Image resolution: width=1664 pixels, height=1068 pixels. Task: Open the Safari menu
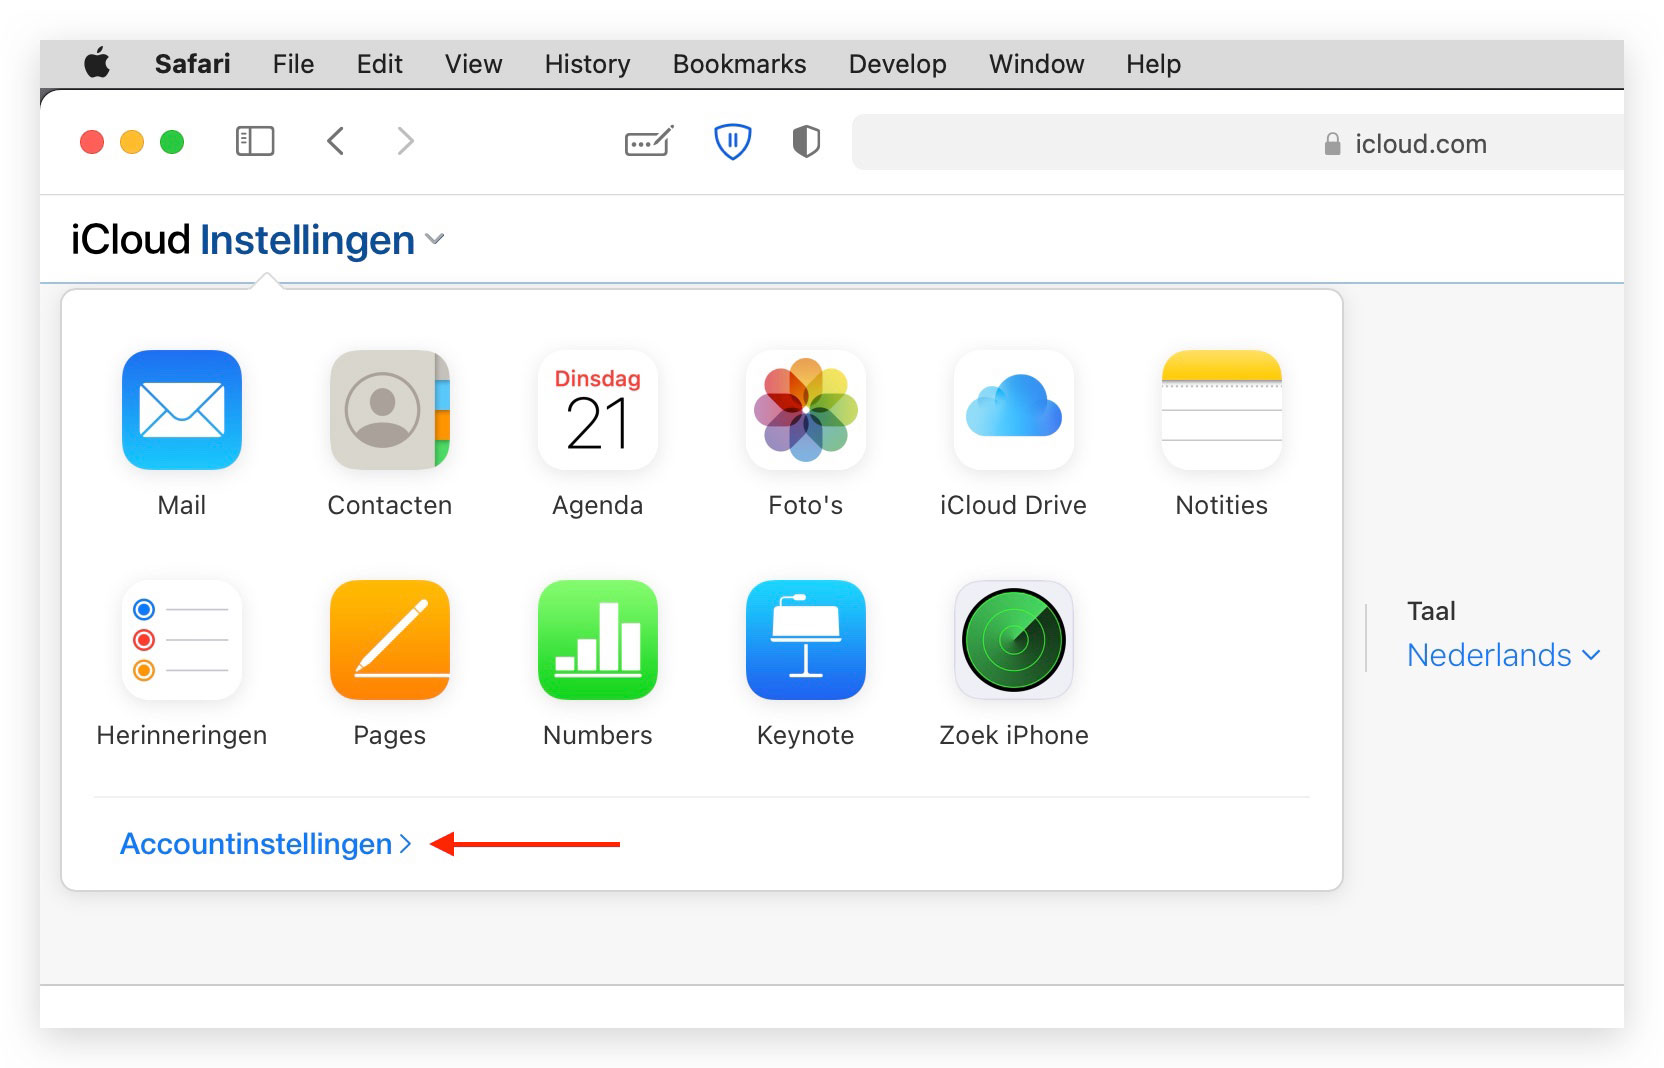tap(192, 64)
